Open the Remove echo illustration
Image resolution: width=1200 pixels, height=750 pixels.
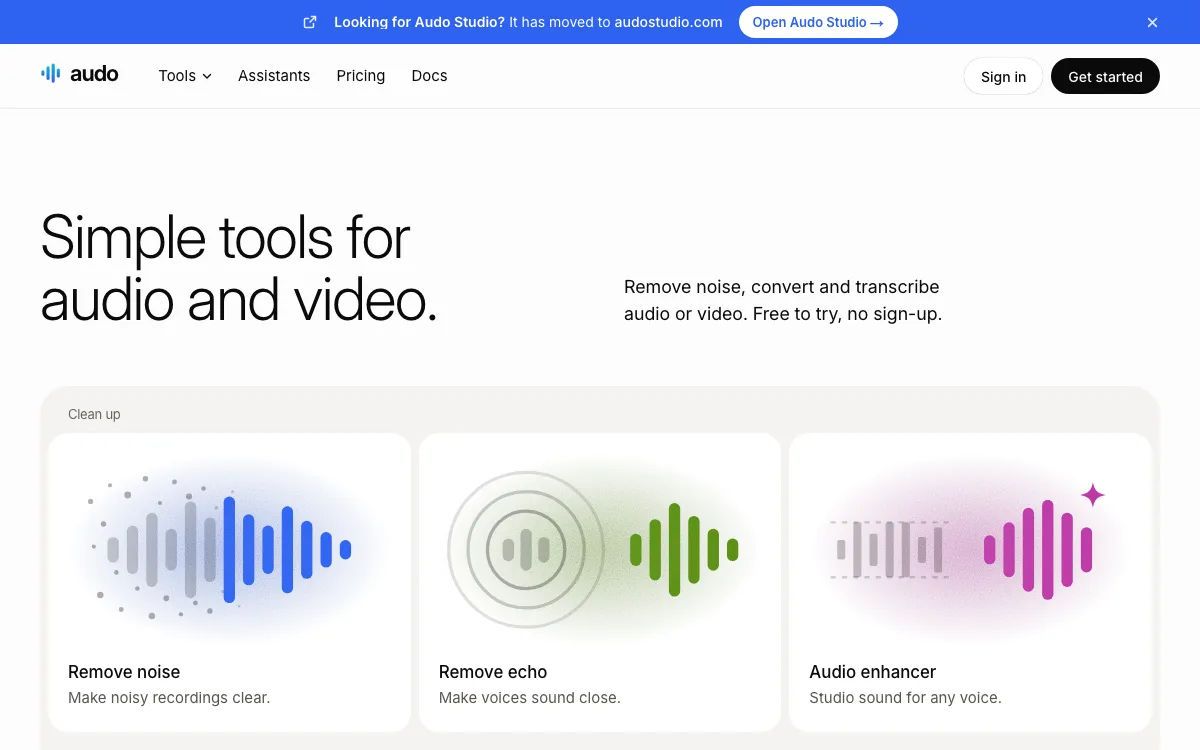(x=600, y=548)
